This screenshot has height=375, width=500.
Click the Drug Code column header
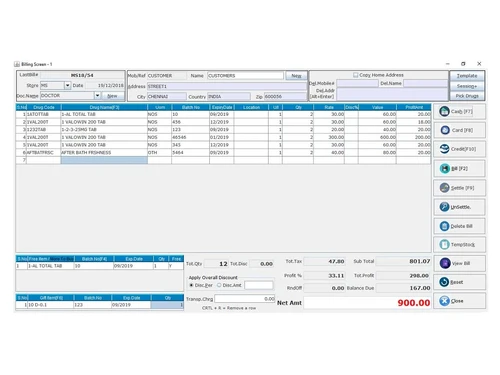(x=44, y=107)
